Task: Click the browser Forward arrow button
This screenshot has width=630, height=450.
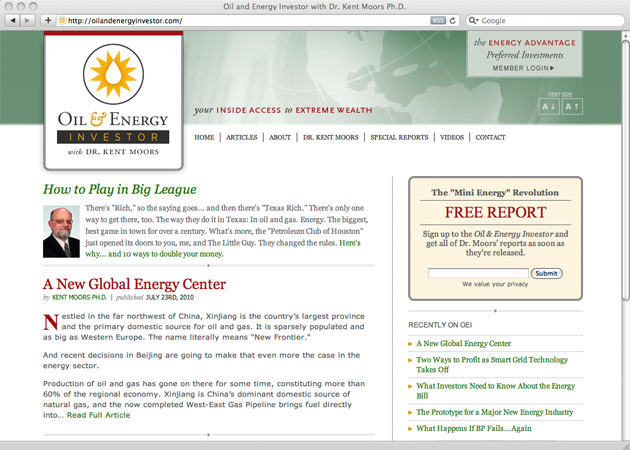Action: click(x=27, y=20)
